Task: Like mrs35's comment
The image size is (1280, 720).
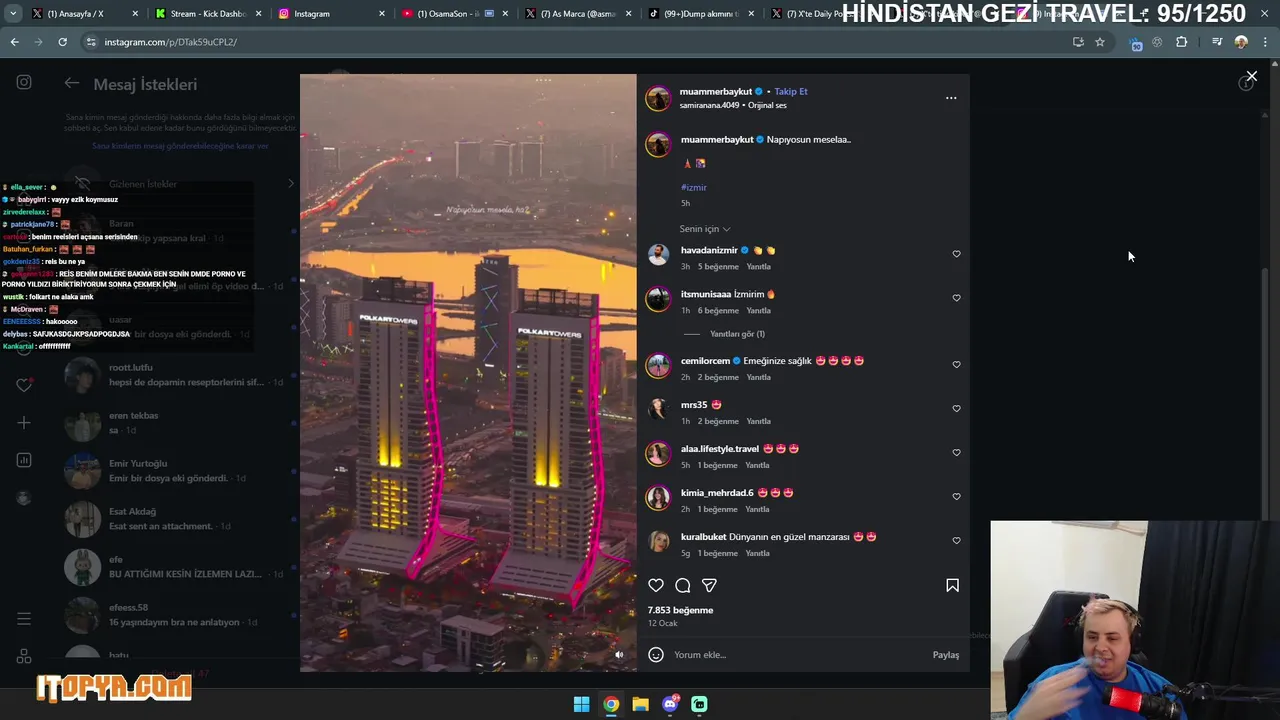Action: (956, 409)
